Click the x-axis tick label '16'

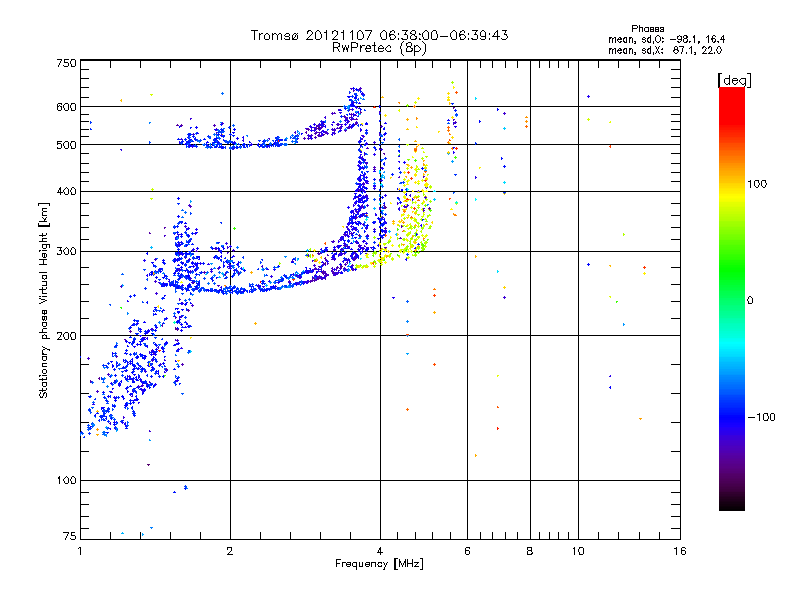click(680, 551)
